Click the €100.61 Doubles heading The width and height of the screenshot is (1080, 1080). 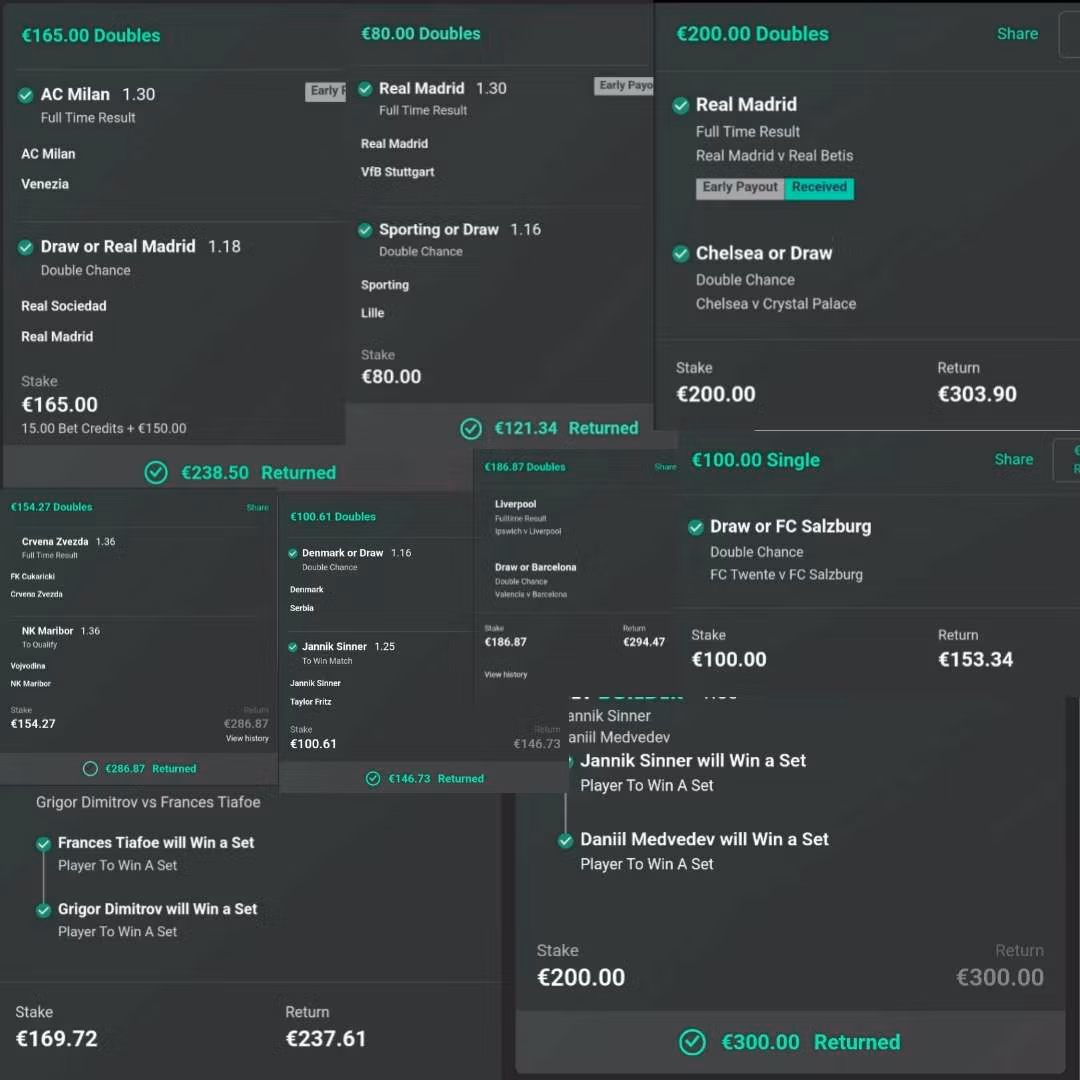pyautogui.click(x=333, y=517)
